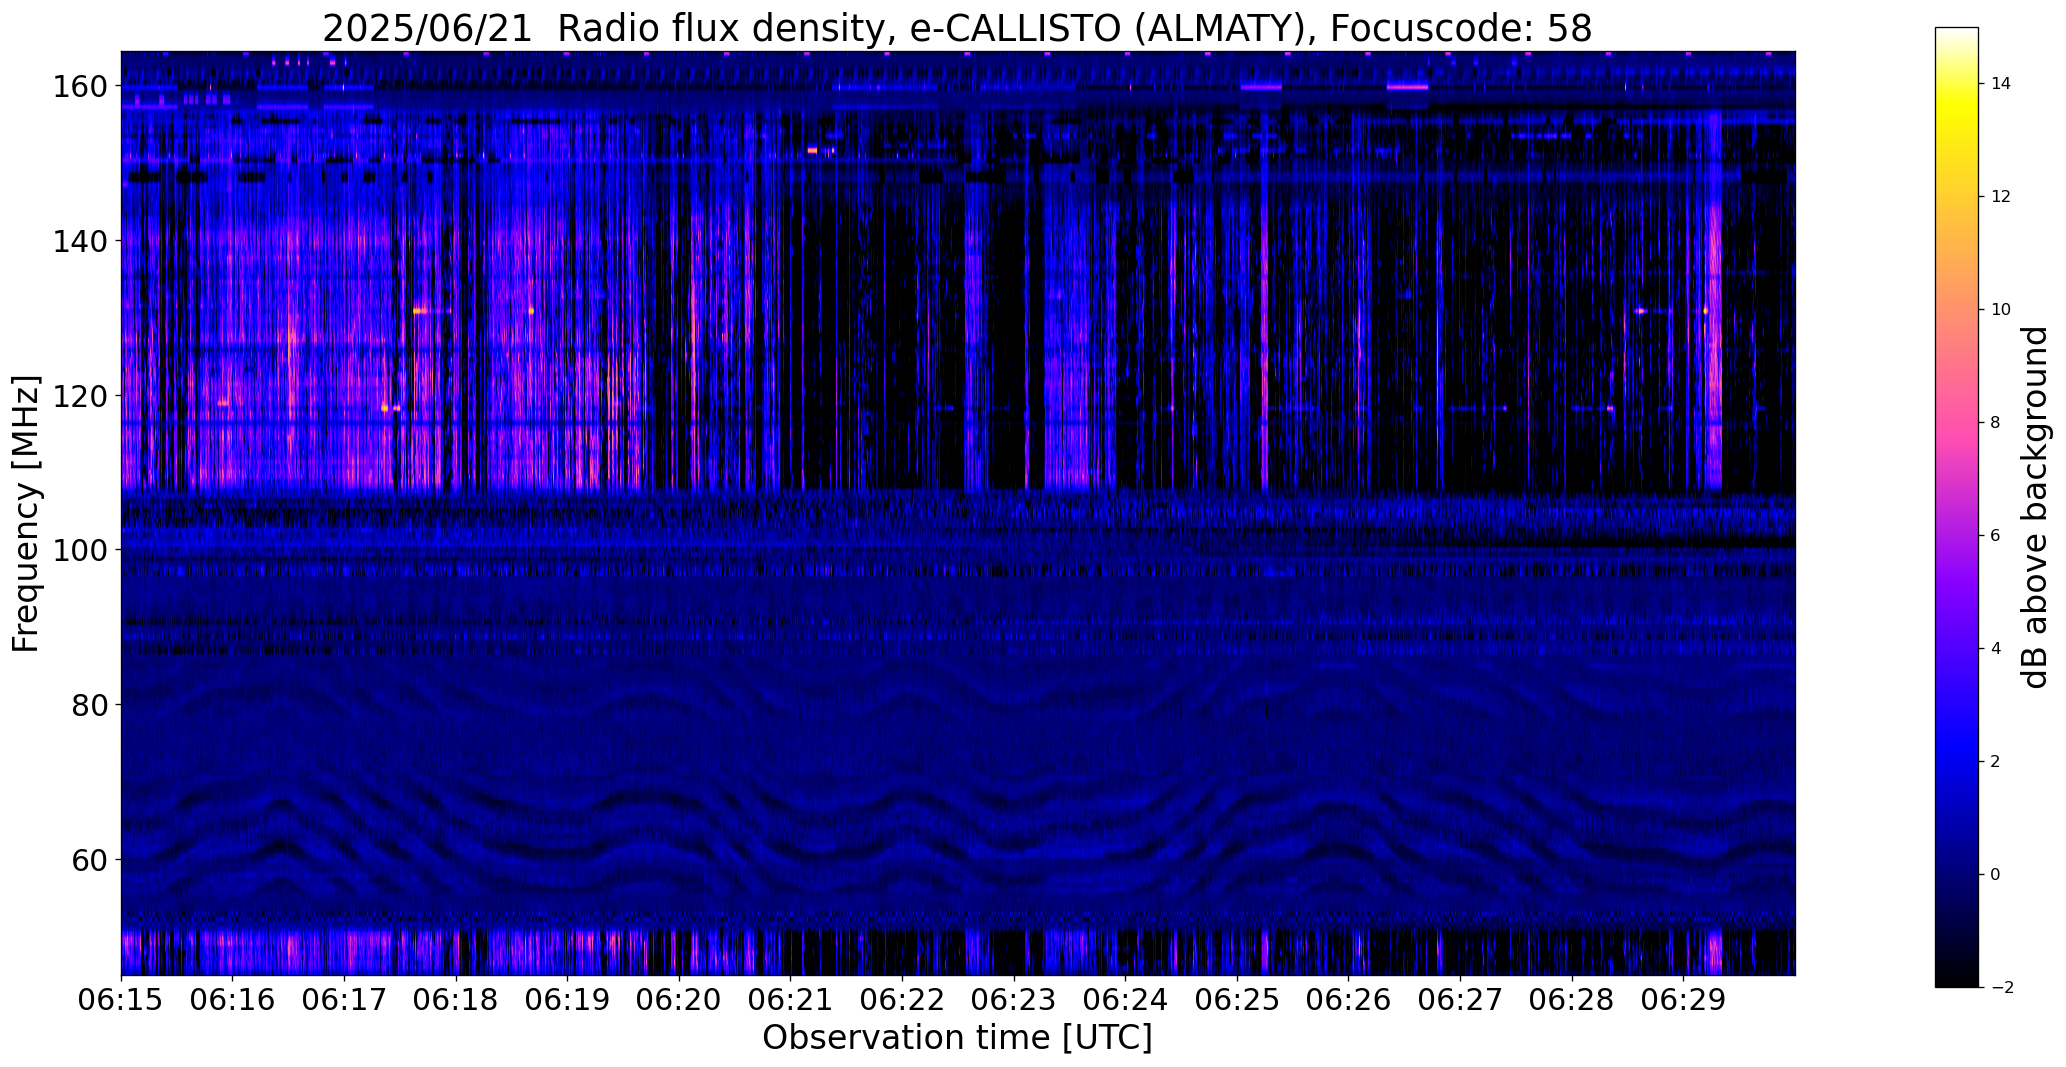Select the 06:25 time tick label

click(1237, 1001)
